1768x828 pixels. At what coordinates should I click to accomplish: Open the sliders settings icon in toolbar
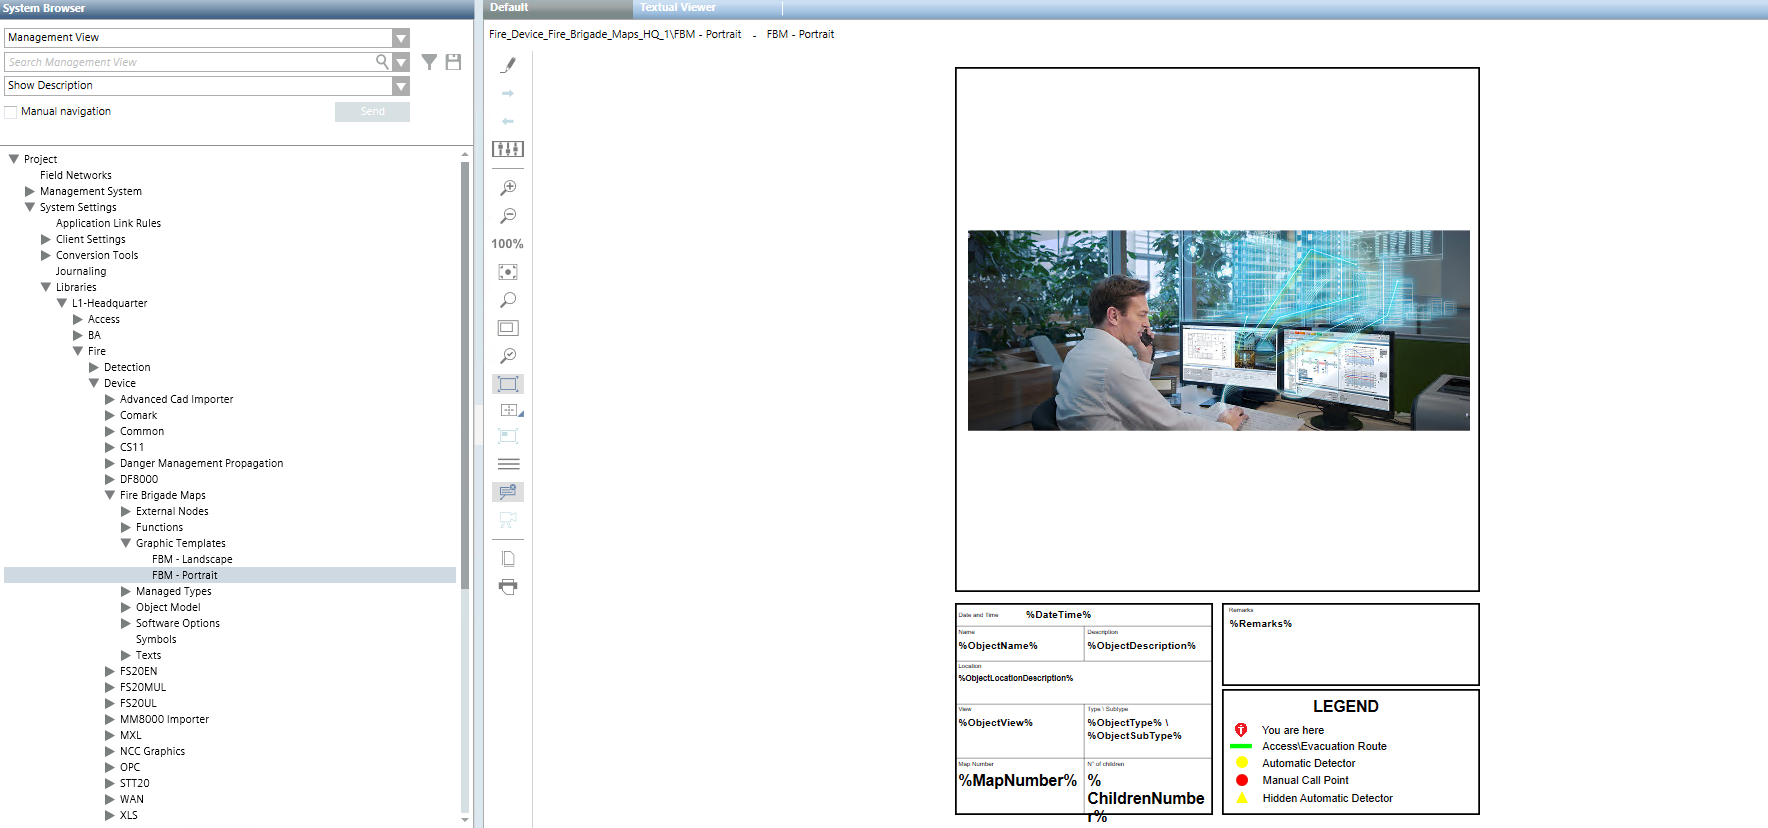(x=508, y=149)
